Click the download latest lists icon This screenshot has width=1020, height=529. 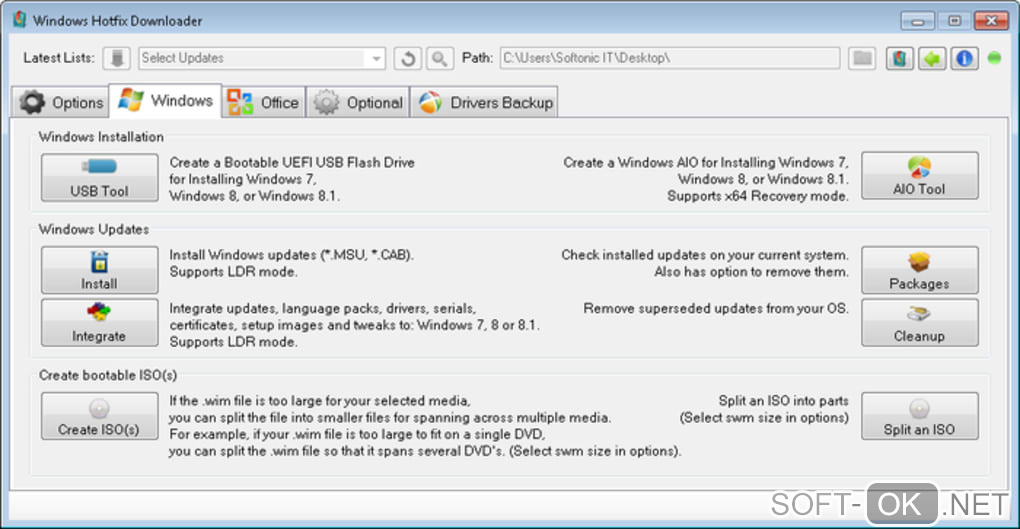click(x=117, y=58)
